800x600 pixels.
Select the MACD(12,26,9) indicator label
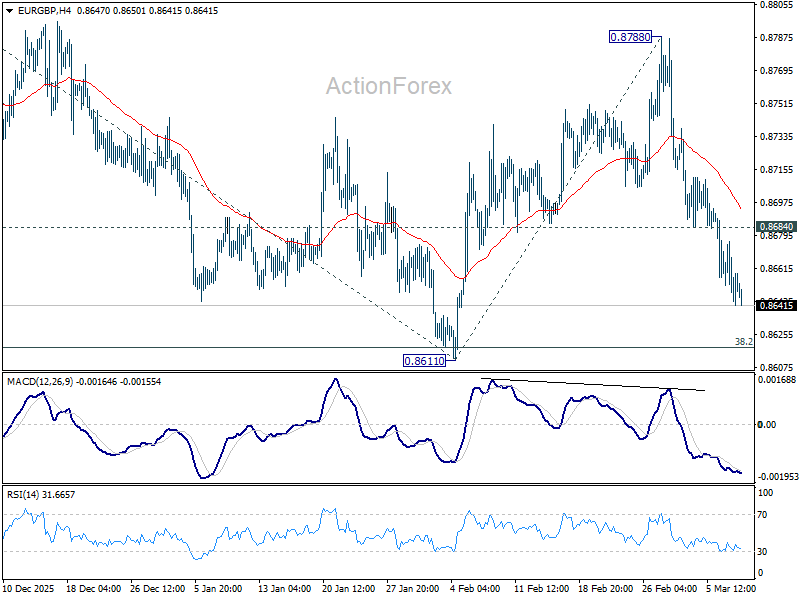[x=40, y=382]
